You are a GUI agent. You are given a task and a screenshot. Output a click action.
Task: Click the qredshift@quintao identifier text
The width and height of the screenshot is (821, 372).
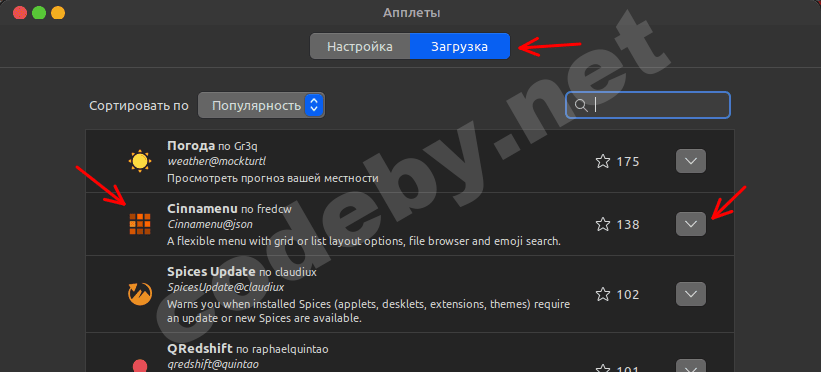tap(213, 364)
